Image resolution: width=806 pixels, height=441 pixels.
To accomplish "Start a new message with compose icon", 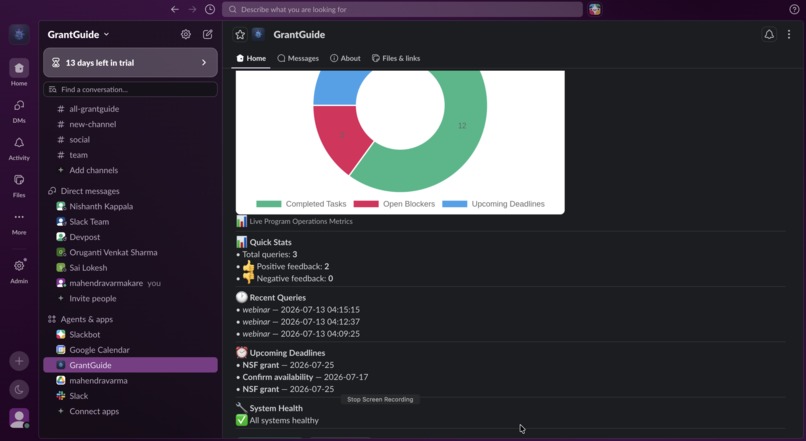I will coord(208,34).
